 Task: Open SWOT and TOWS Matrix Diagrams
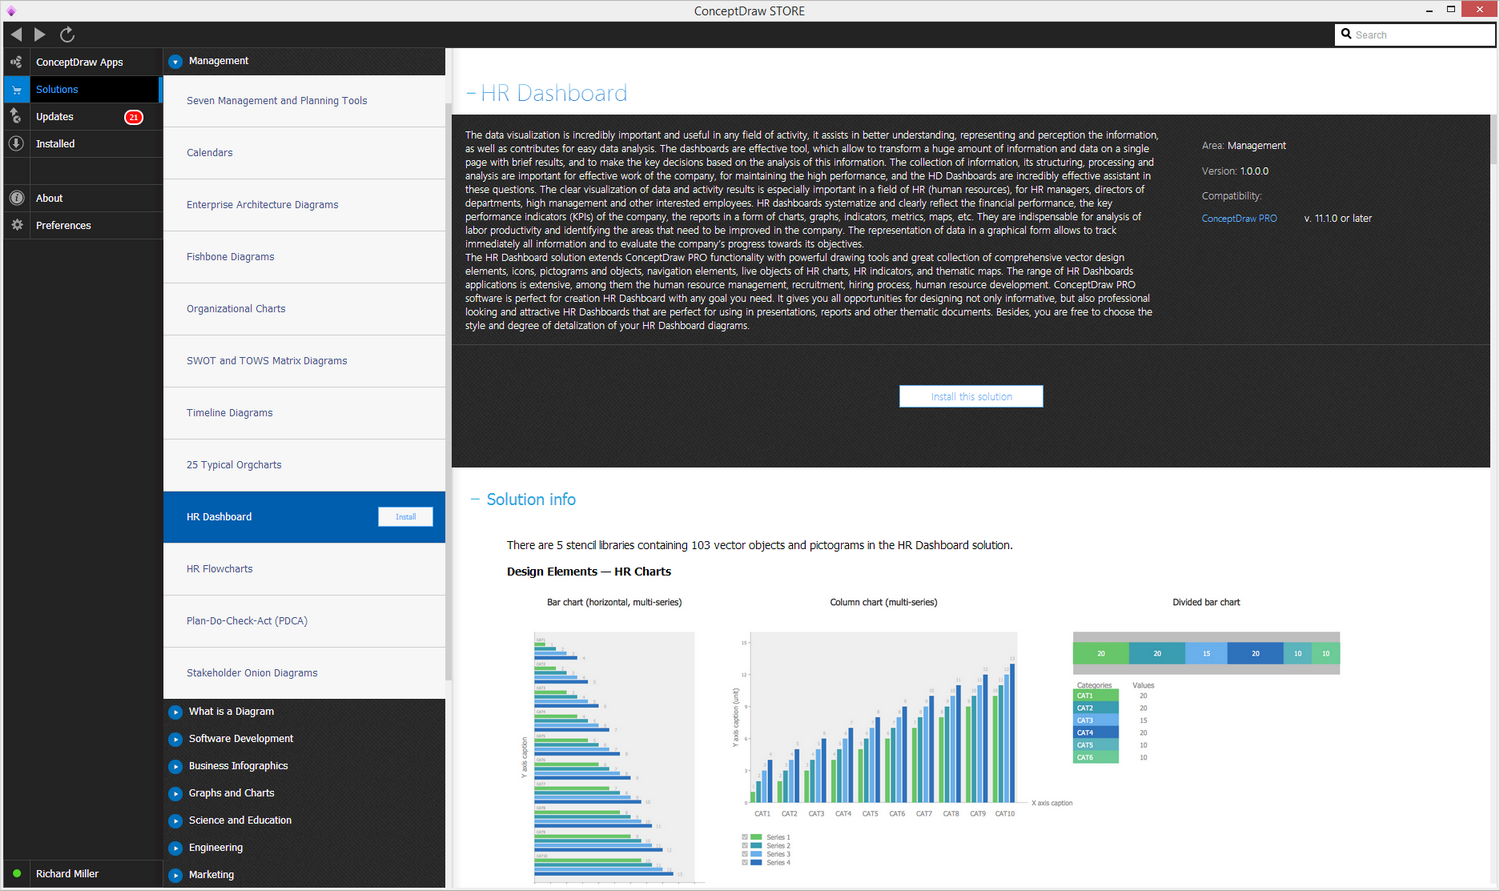[x=304, y=361]
